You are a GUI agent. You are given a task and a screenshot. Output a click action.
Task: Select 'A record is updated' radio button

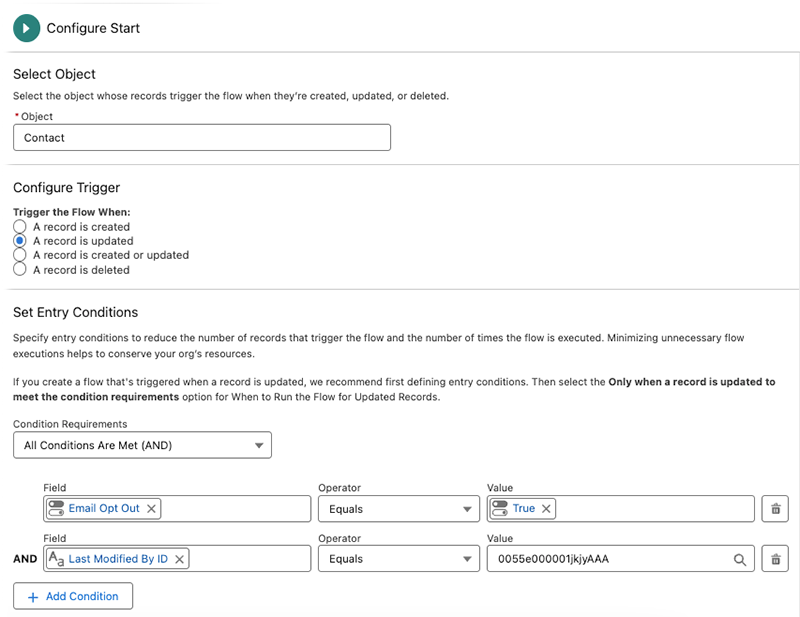pos(20,241)
